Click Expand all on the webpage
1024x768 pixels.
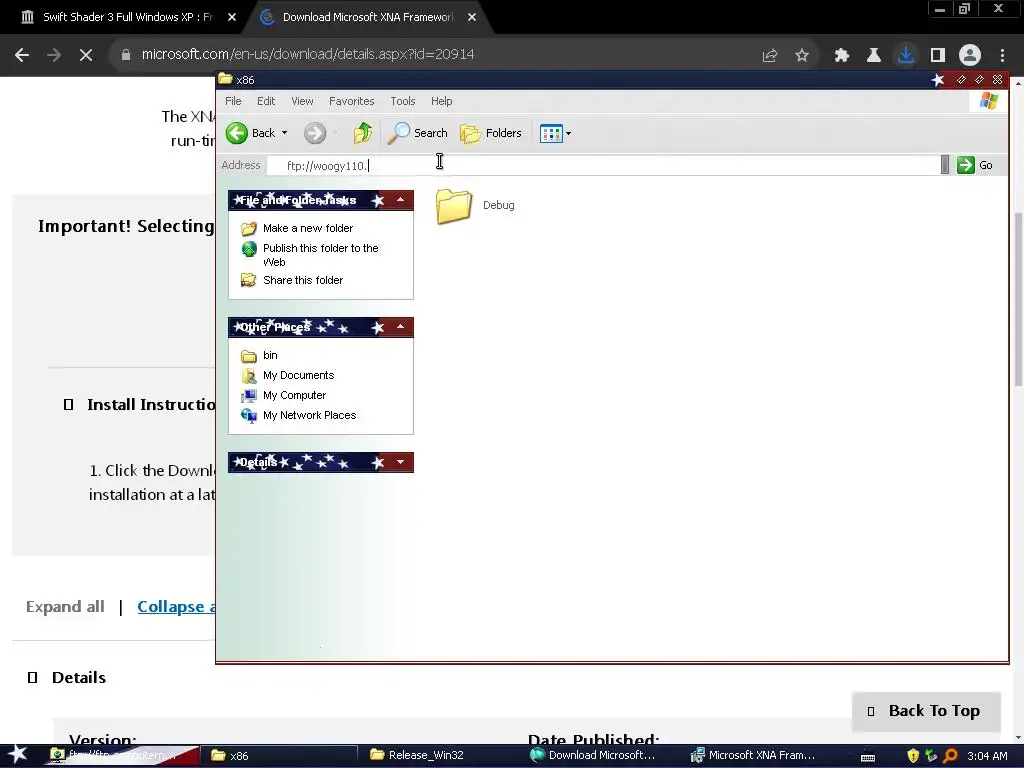click(x=65, y=607)
